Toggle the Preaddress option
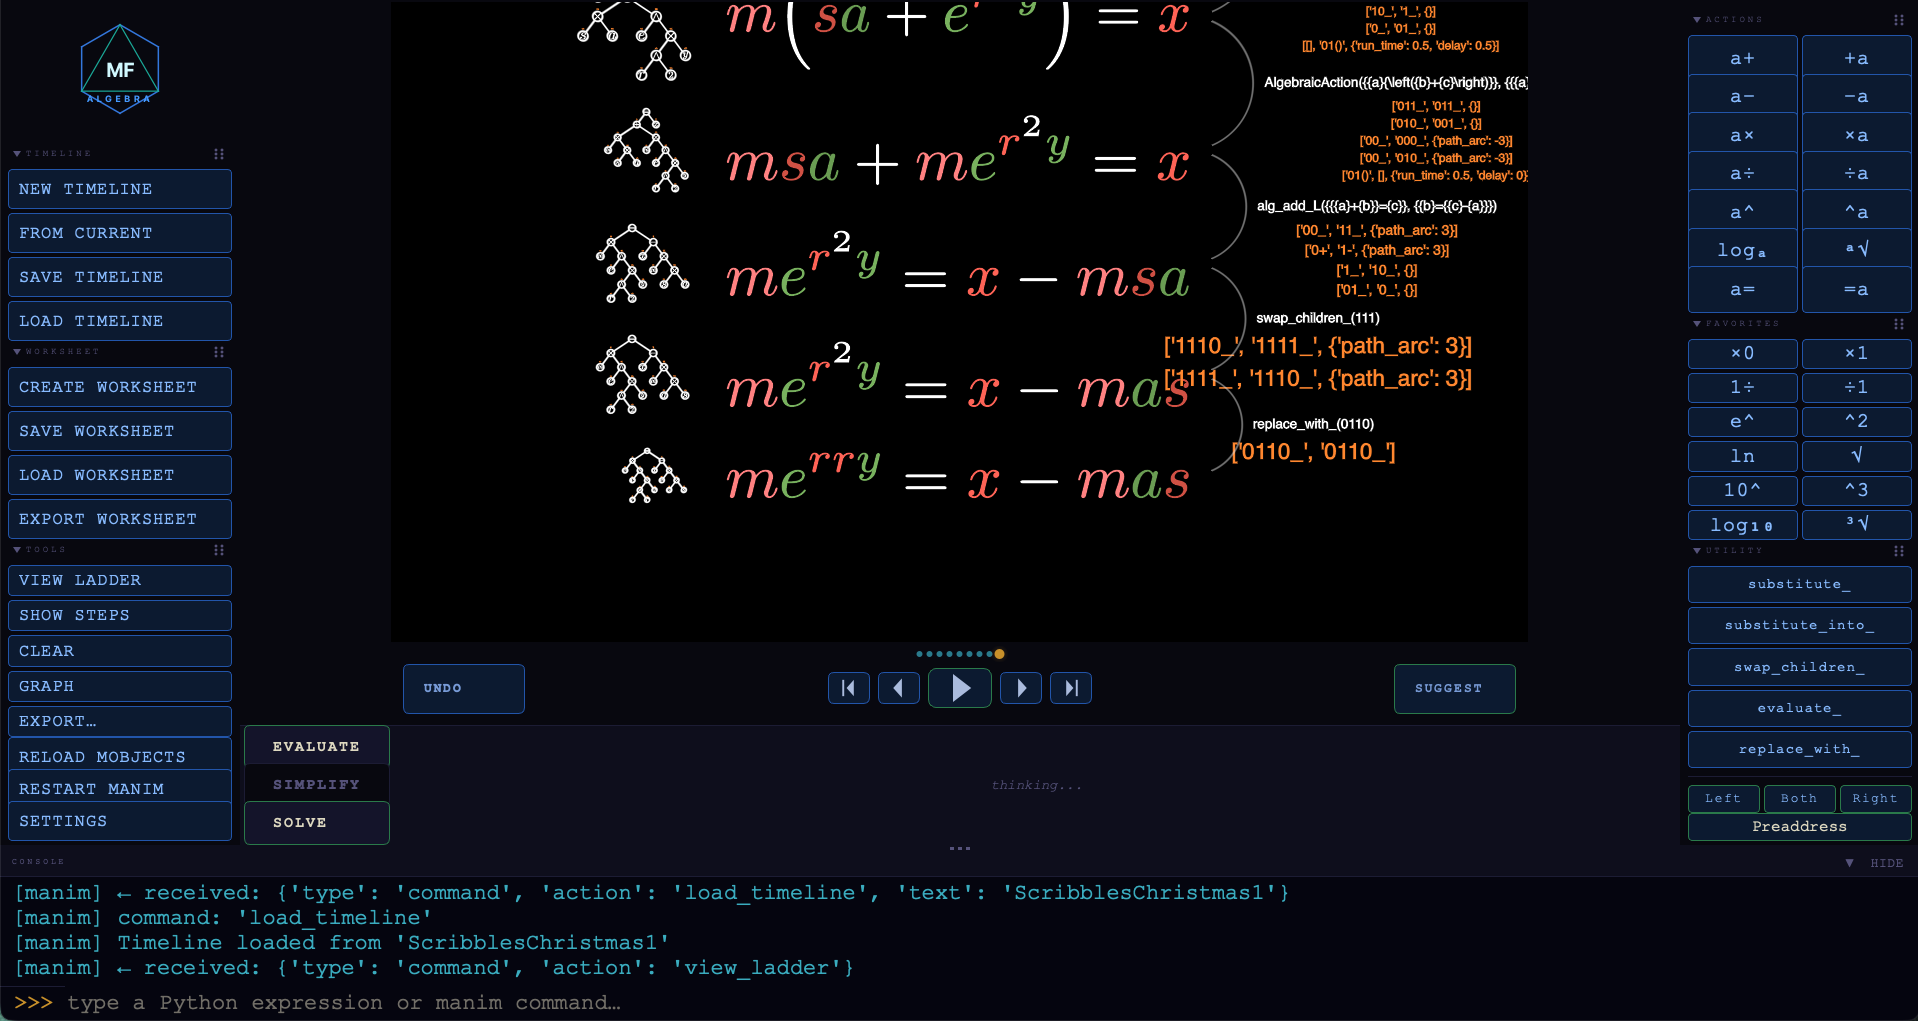Viewport: 1918px width, 1021px height. (1799, 827)
